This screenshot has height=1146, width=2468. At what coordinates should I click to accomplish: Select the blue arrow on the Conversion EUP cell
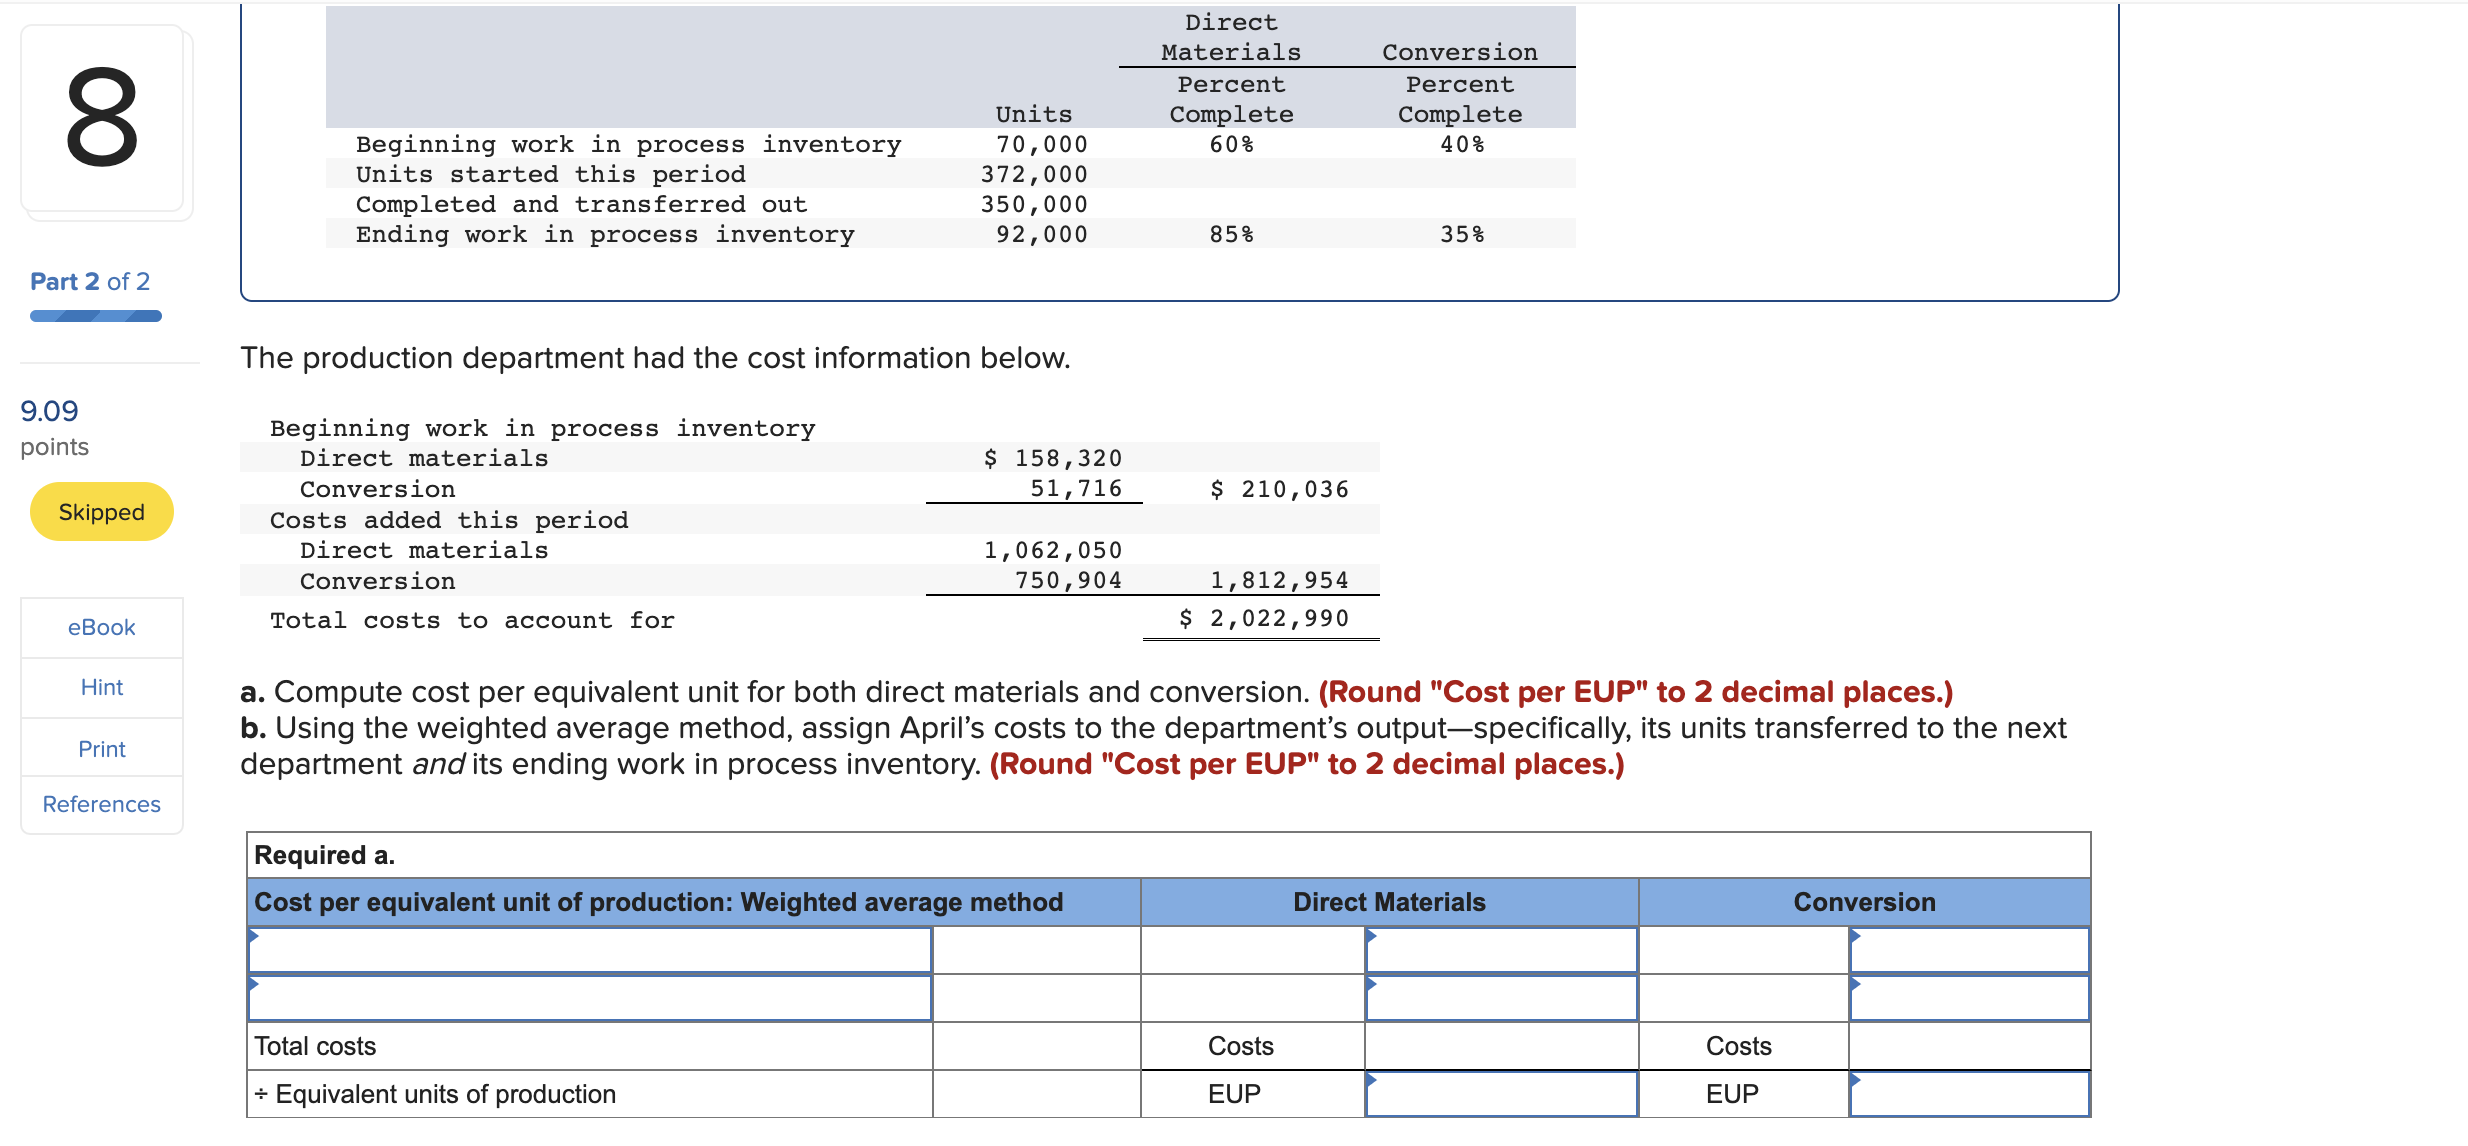1858,1080
